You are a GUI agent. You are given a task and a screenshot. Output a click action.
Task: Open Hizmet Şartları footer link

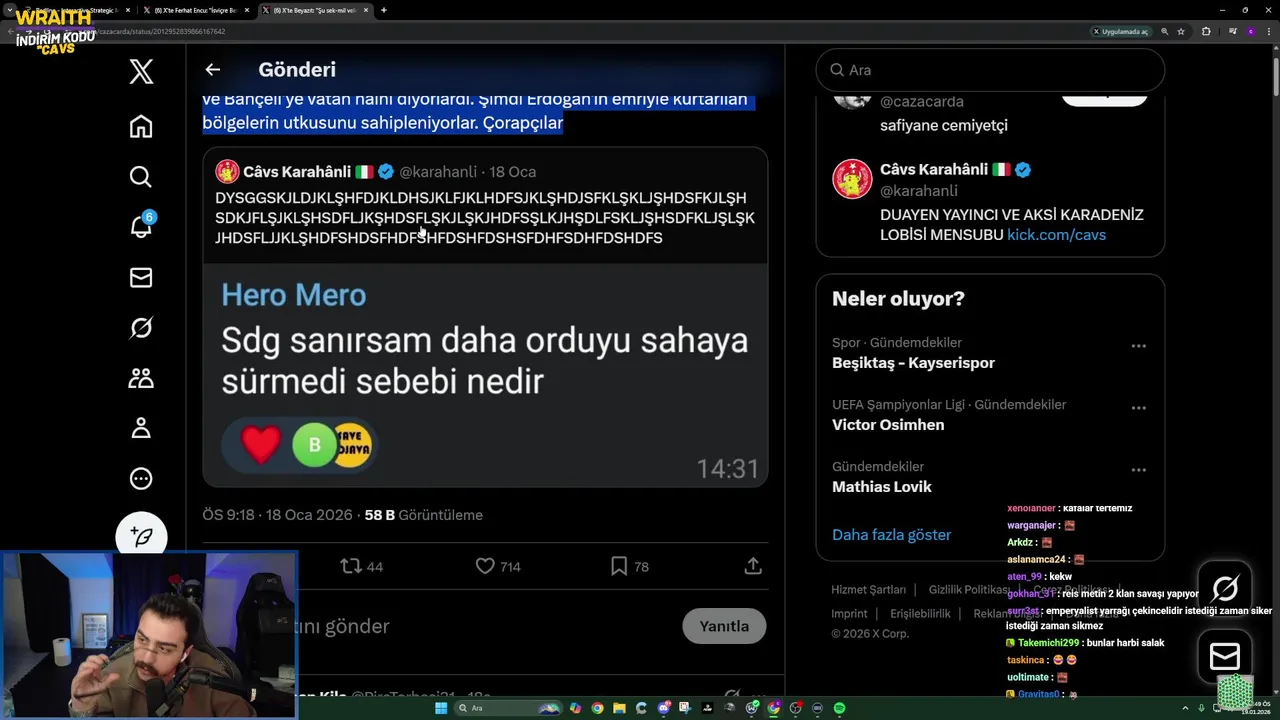868,590
